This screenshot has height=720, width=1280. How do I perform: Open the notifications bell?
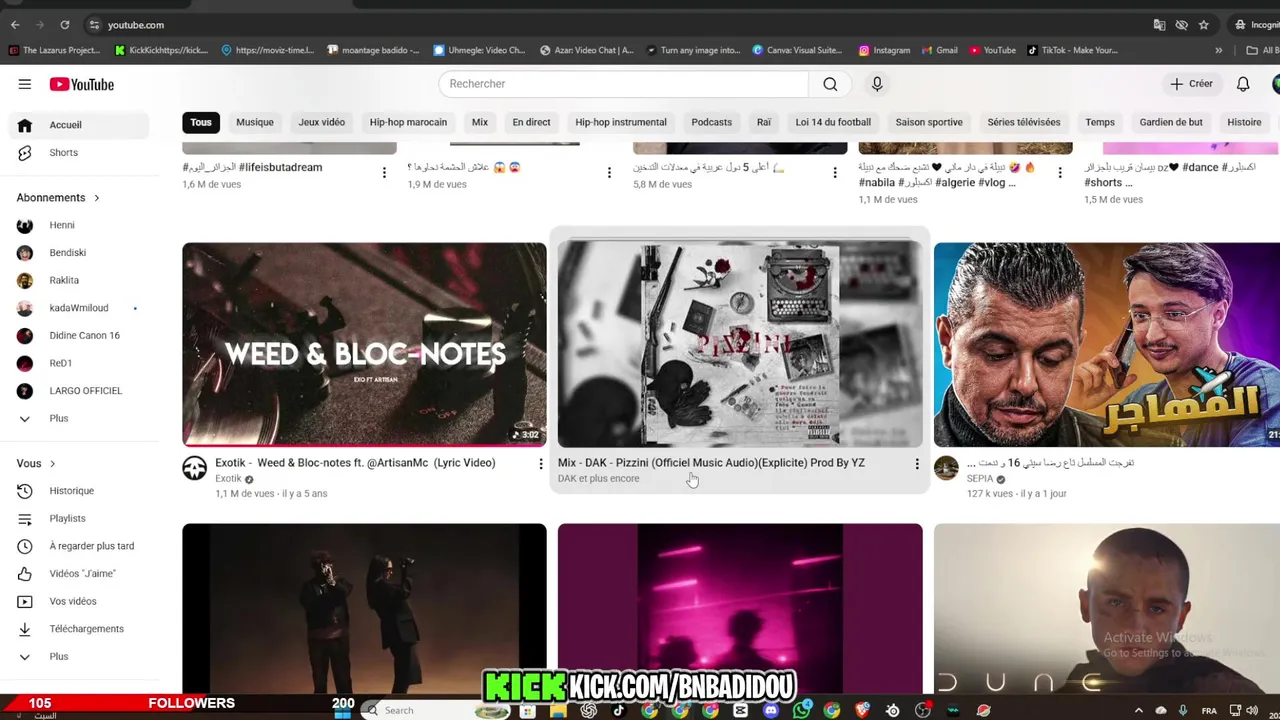point(1243,84)
